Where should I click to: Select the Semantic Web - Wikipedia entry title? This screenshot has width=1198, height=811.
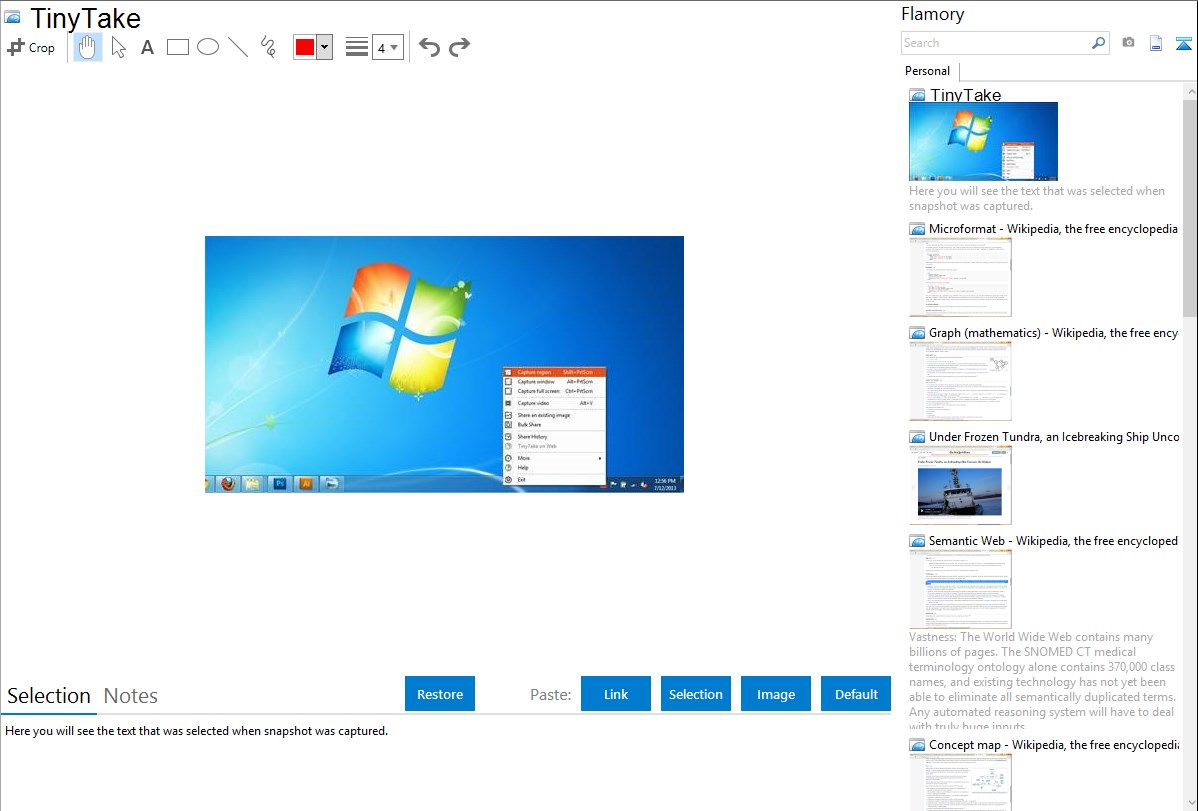pyautogui.click(x=1054, y=540)
